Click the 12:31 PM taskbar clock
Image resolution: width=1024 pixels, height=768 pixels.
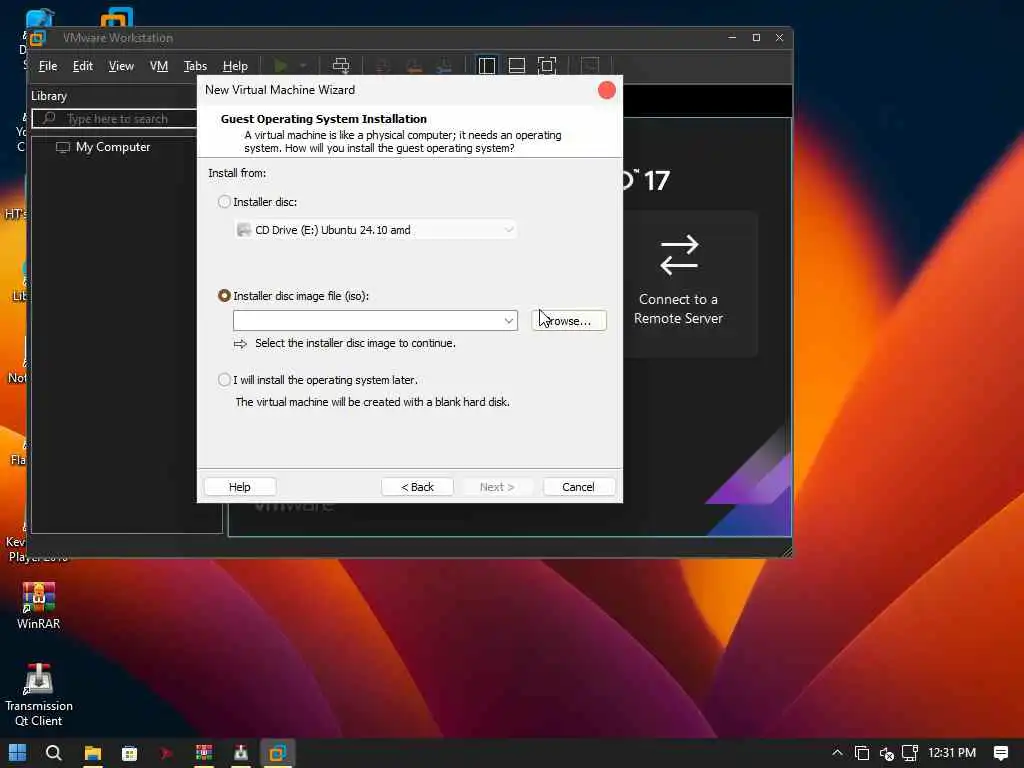(952, 753)
